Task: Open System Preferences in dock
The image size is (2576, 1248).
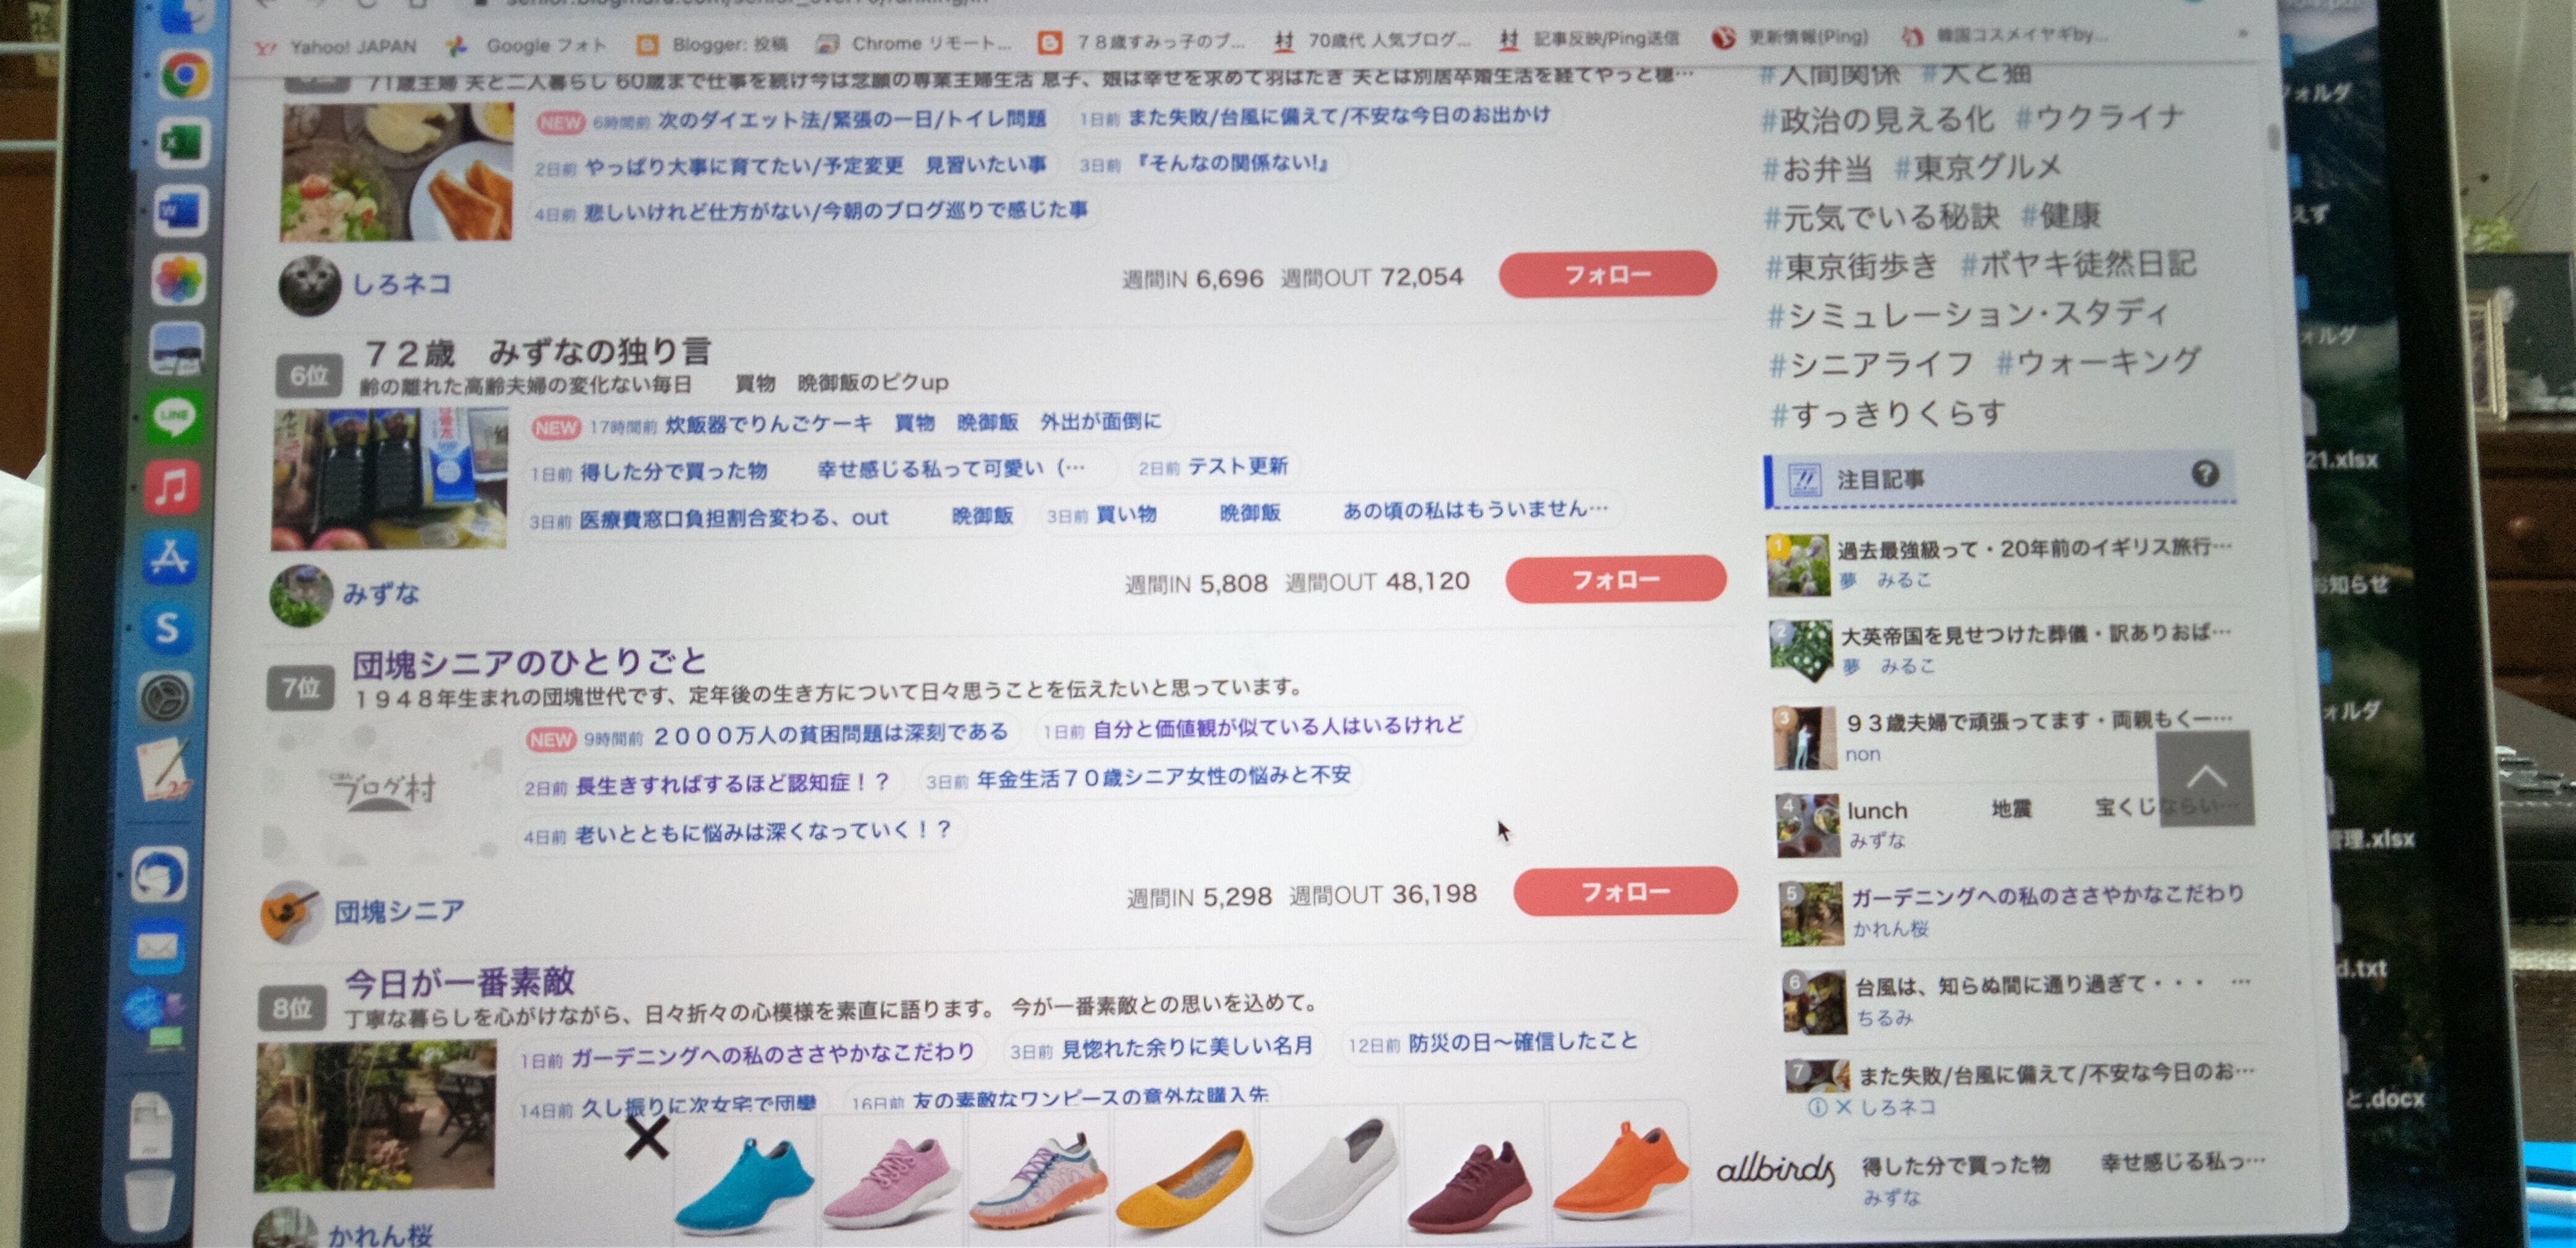Action: point(165,698)
